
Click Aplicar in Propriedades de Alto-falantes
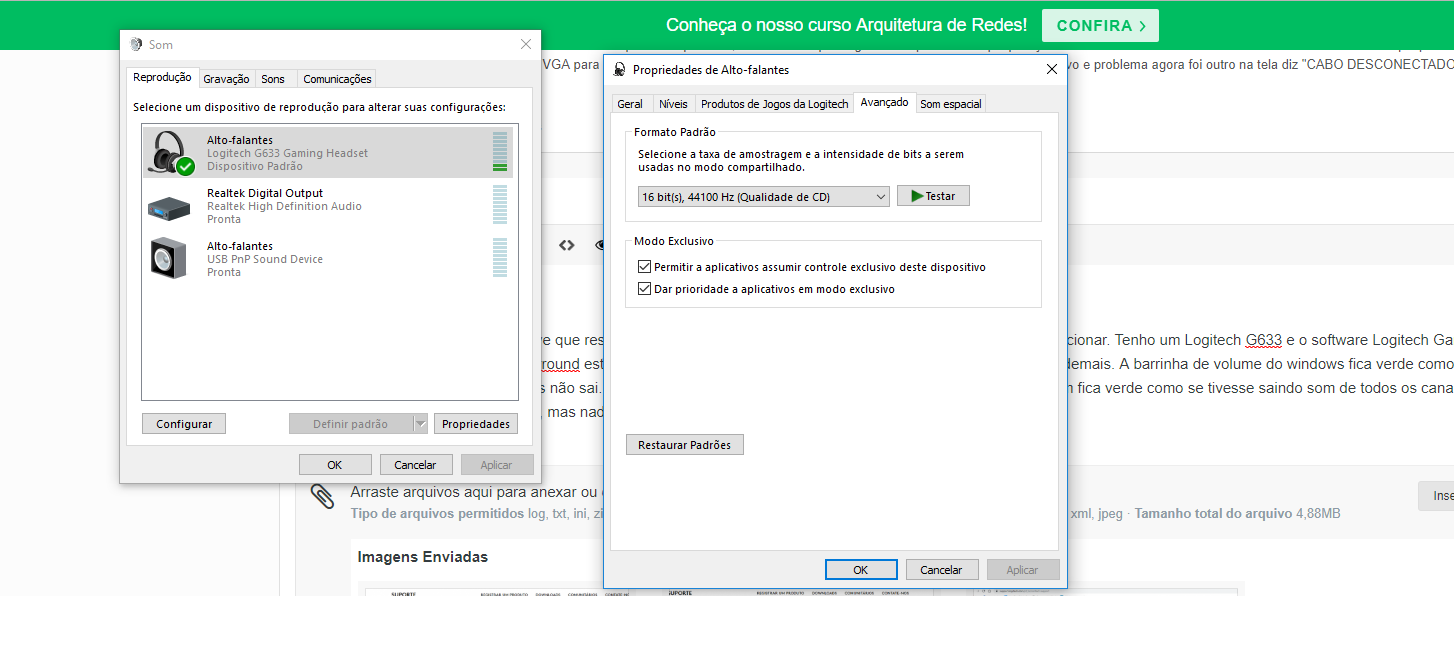1023,569
